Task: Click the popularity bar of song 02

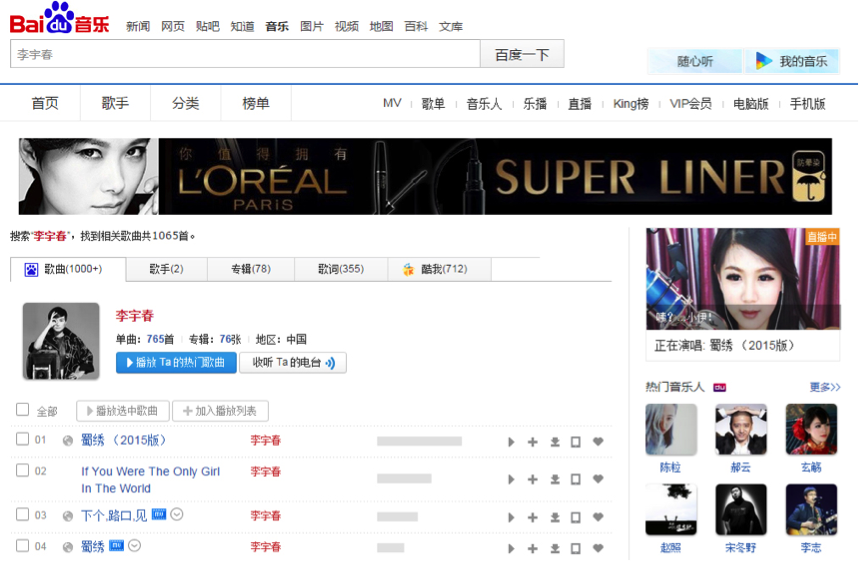Action: (x=404, y=479)
